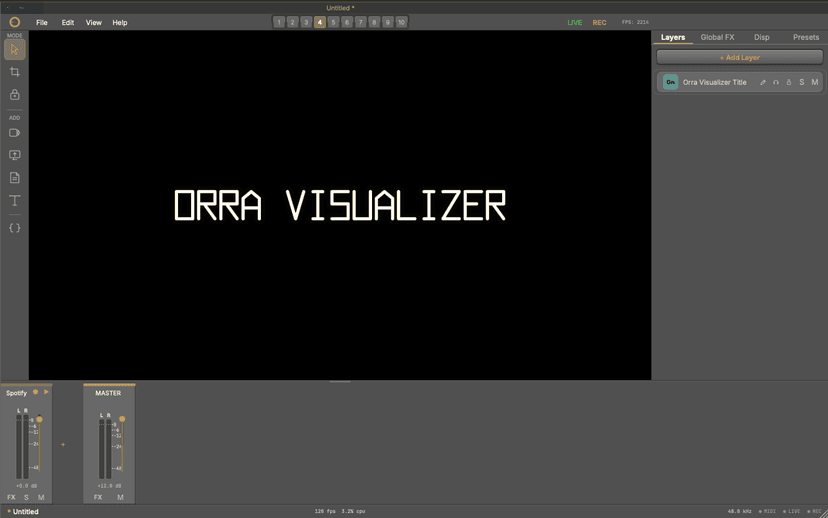Select active scene slot 4
The height and width of the screenshot is (518, 828).
pyautogui.click(x=319, y=22)
